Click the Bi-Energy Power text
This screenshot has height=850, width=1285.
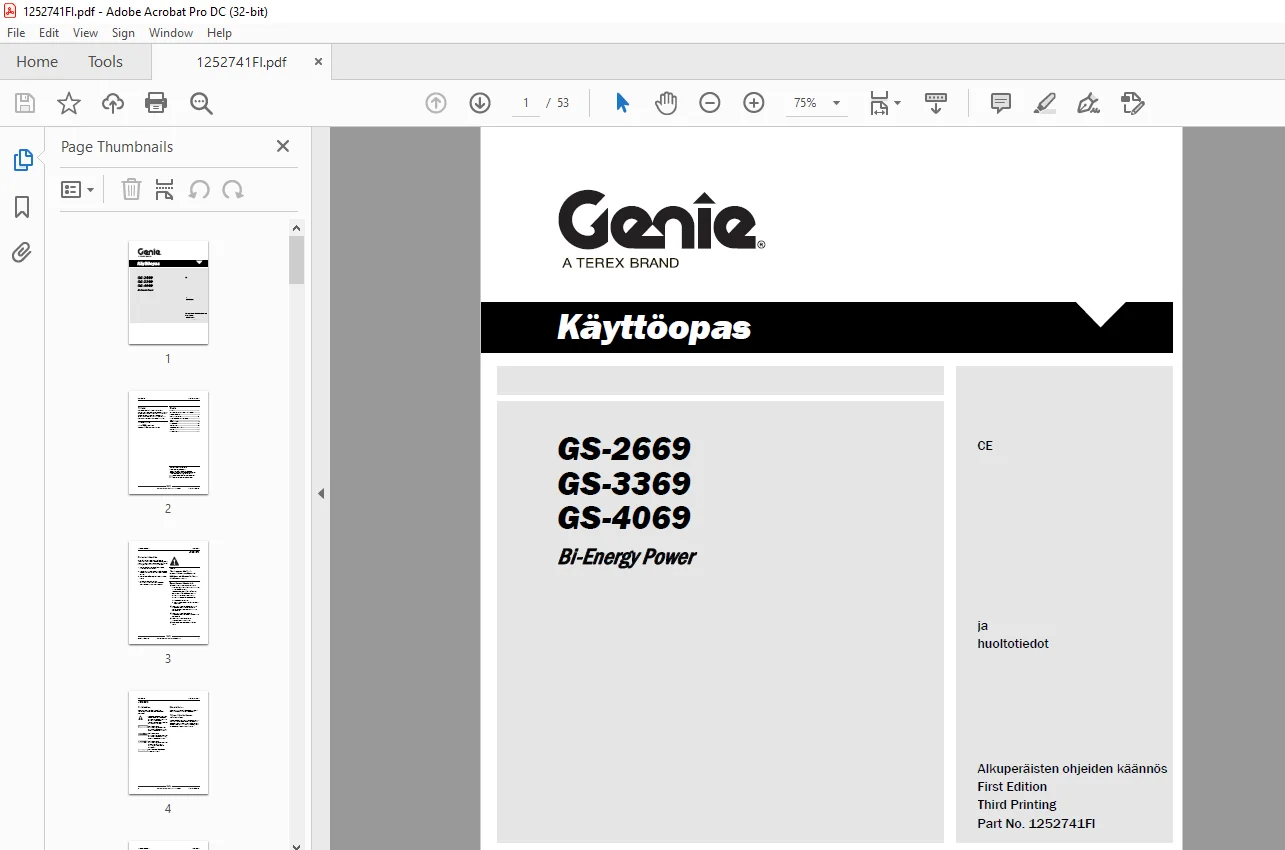pyautogui.click(x=627, y=557)
